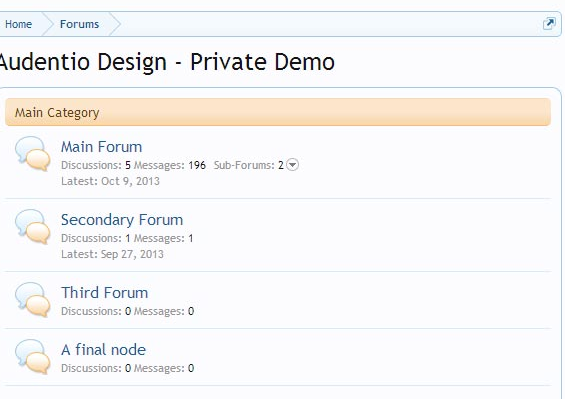View latest post dated Sep 27, 2013
The height and width of the screenshot is (399, 565).
132,254
